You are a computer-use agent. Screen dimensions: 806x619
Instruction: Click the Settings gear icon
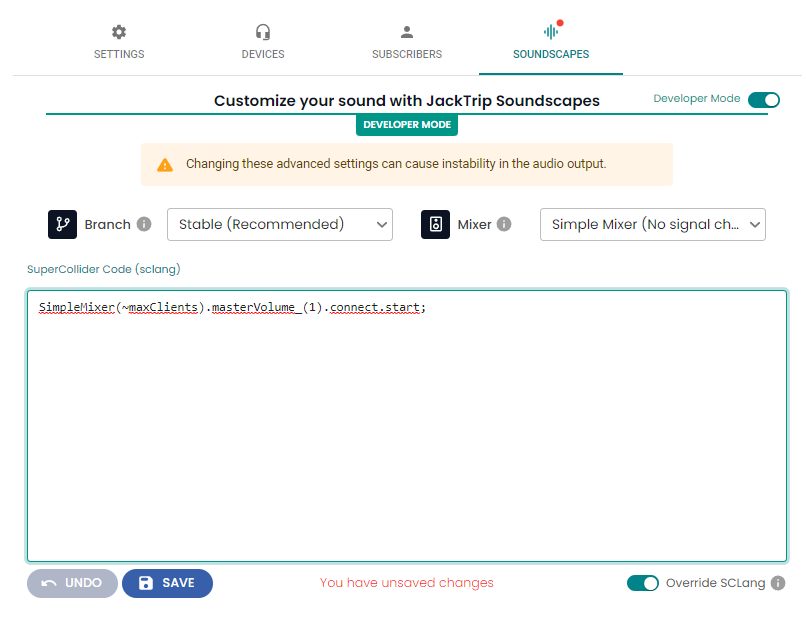(x=118, y=31)
